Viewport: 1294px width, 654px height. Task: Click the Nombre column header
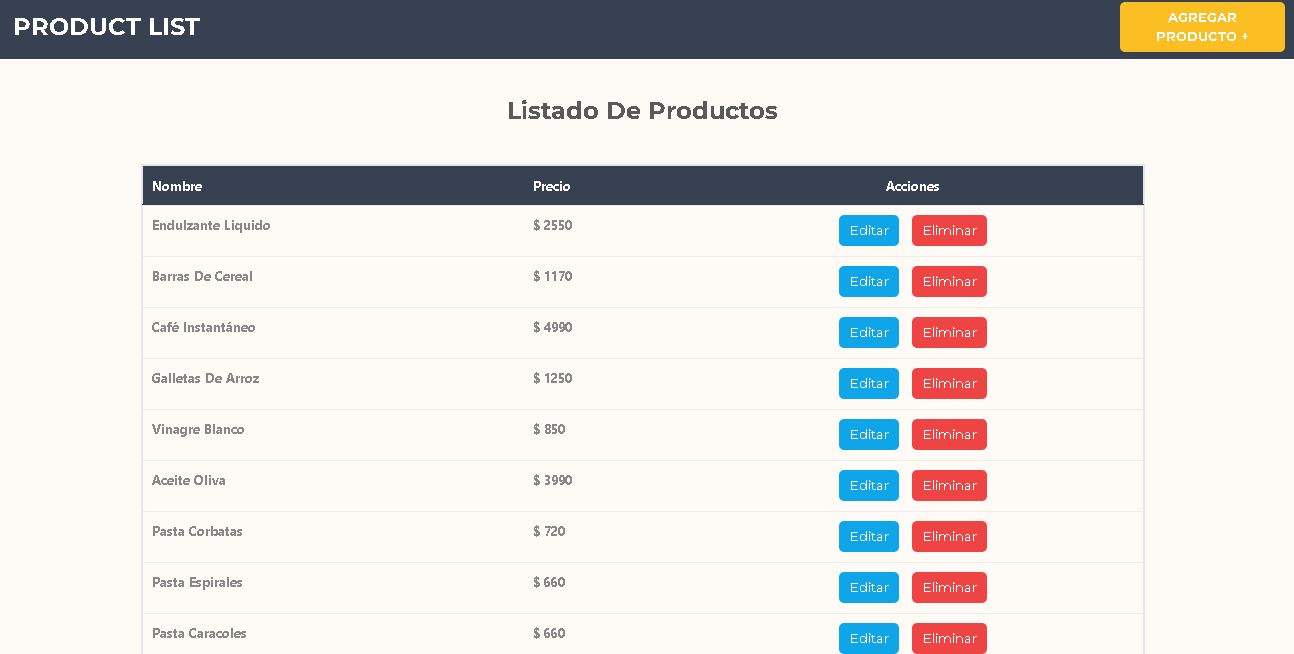pyautogui.click(x=177, y=186)
